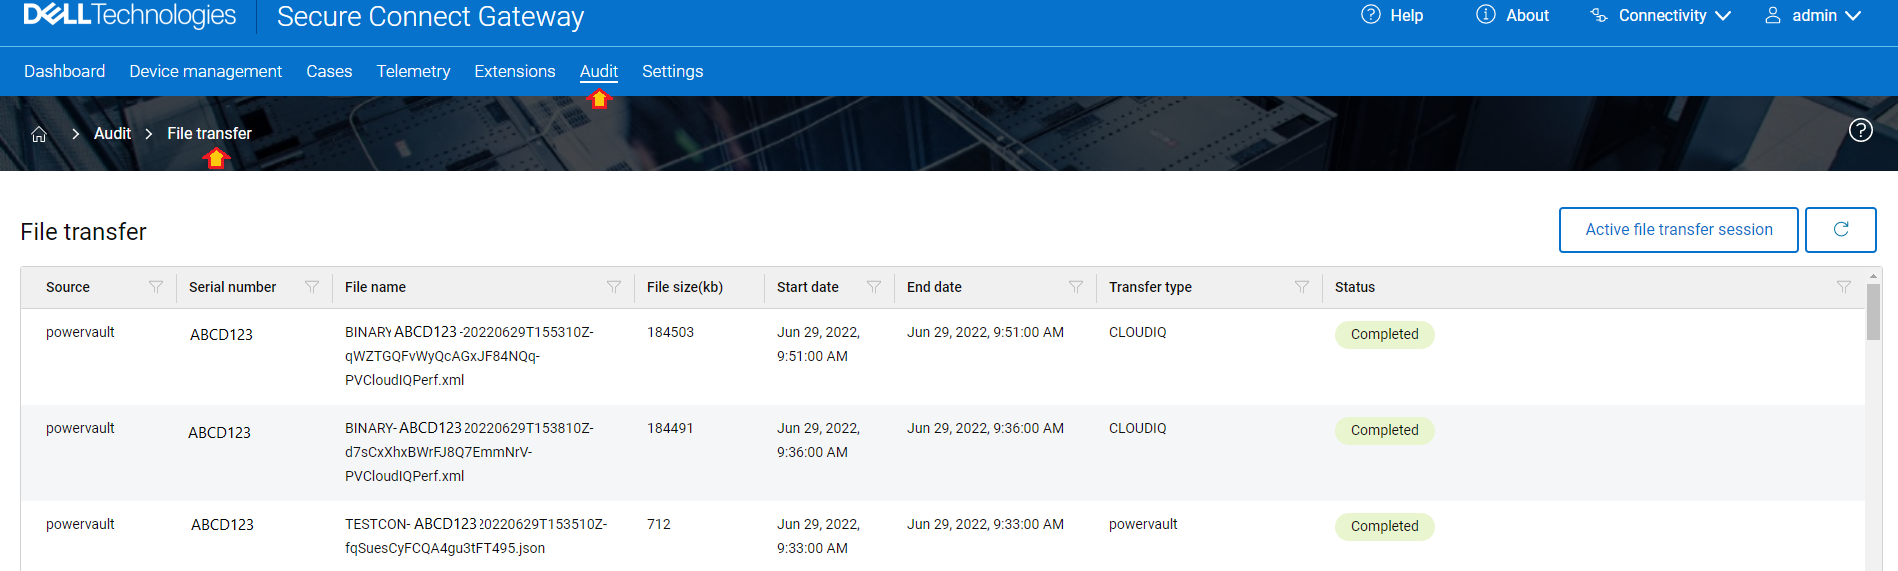Open filter for File name column
This screenshot has width=1898, height=571.
click(614, 287)
